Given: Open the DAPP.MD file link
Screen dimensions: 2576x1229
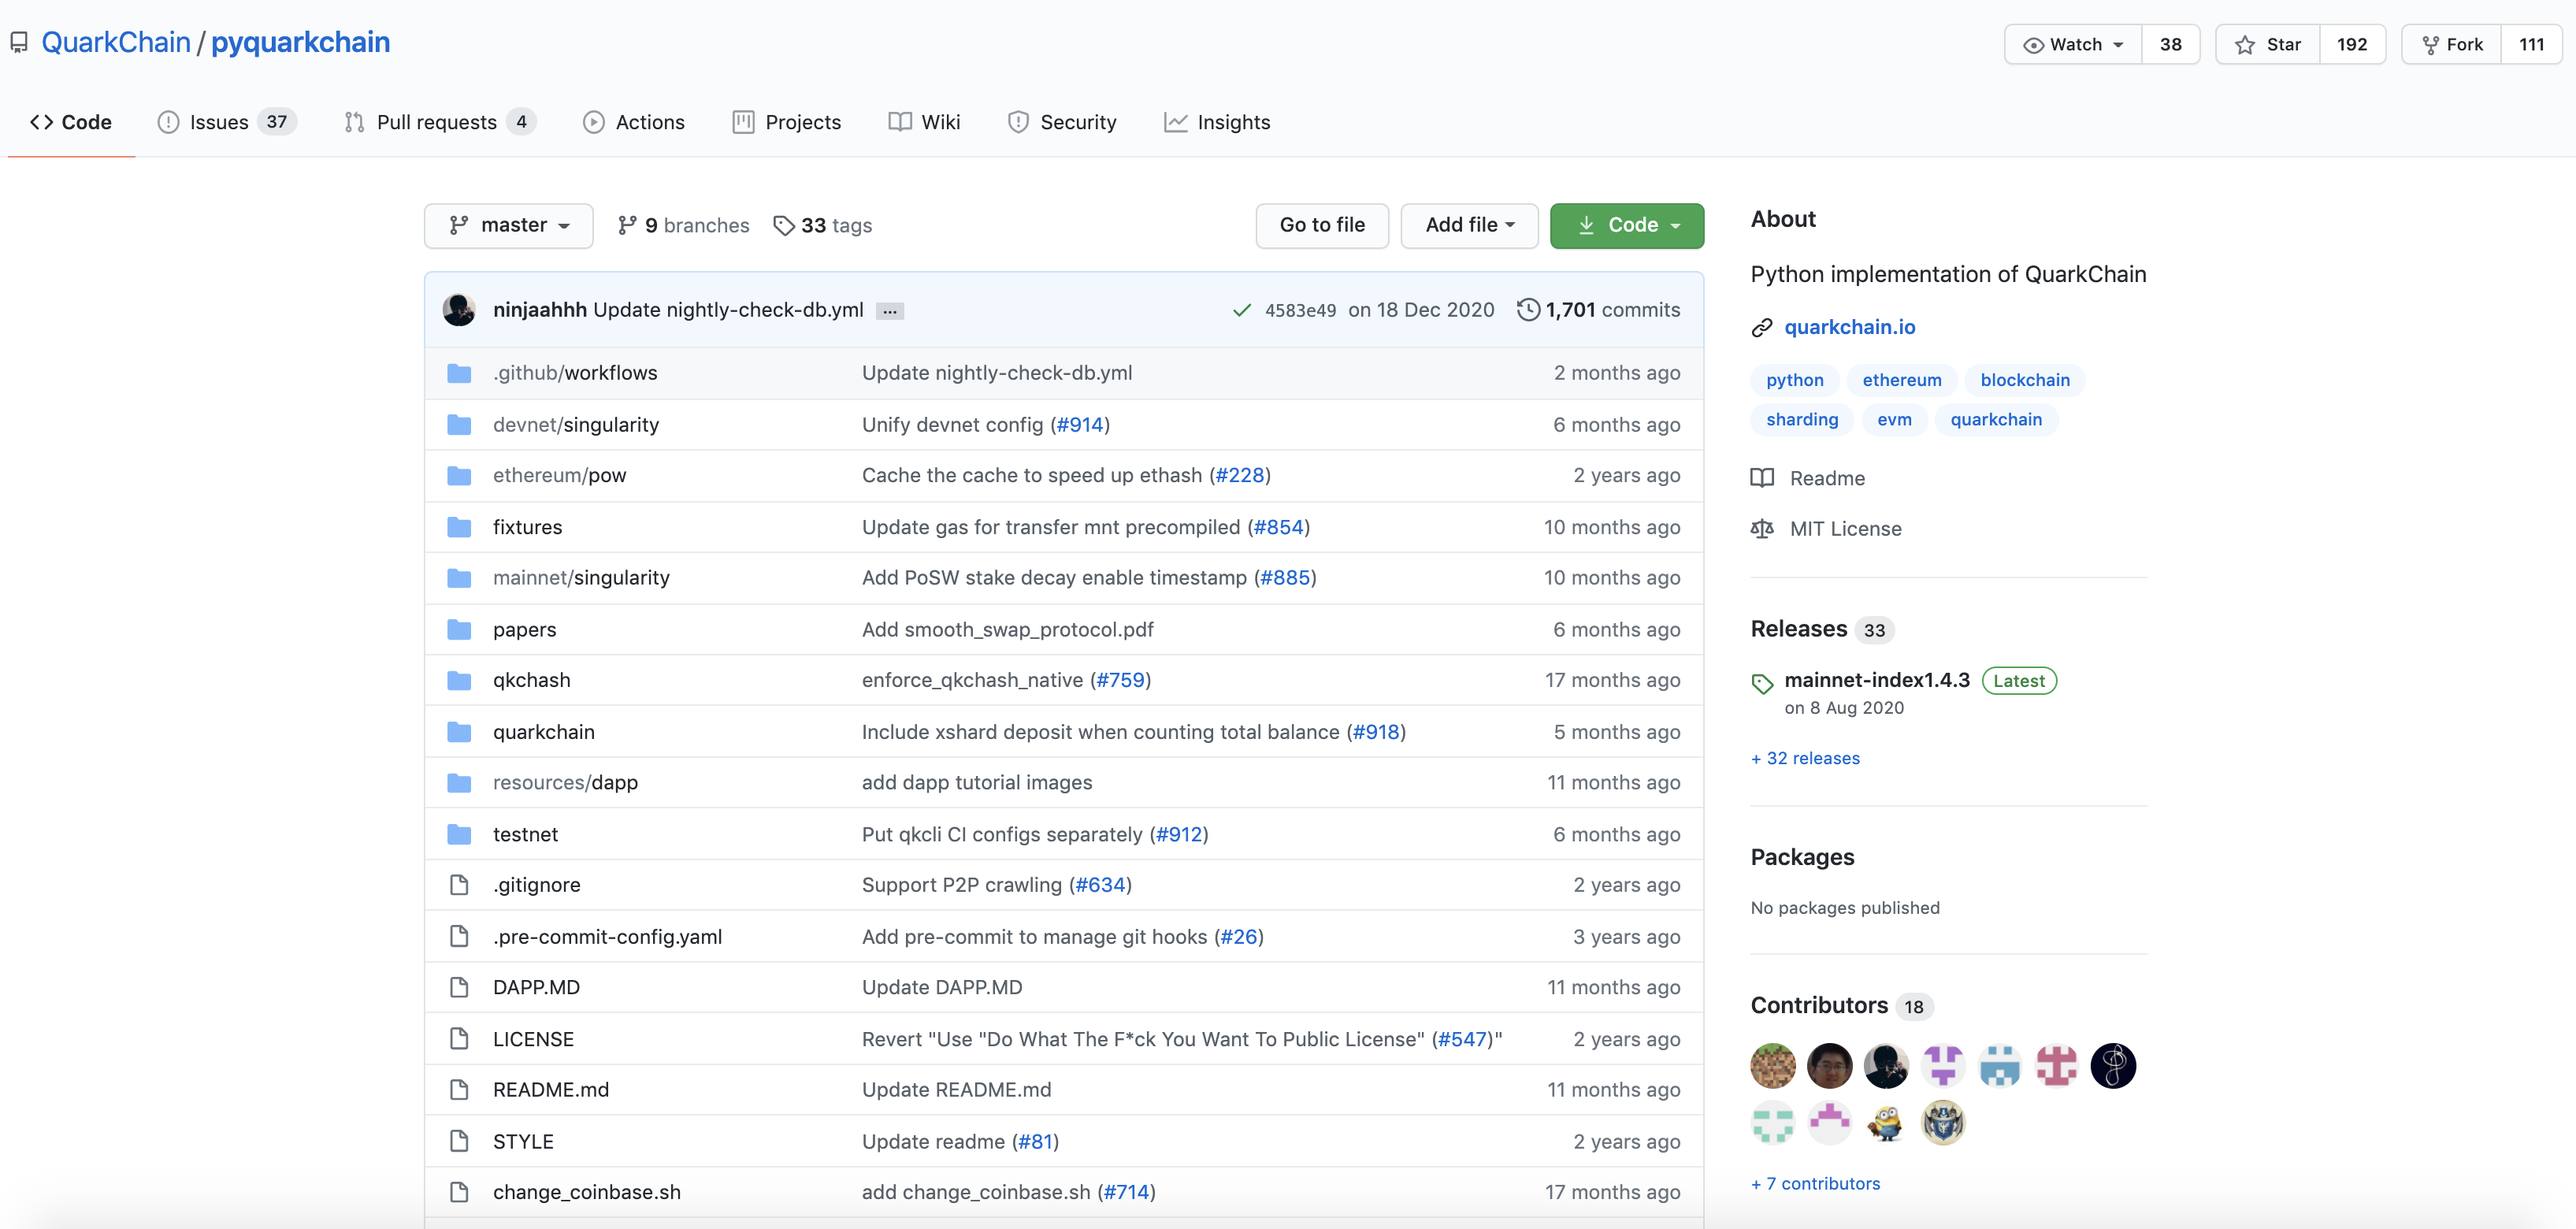Looking at the screenshot, I should [536, 987].
